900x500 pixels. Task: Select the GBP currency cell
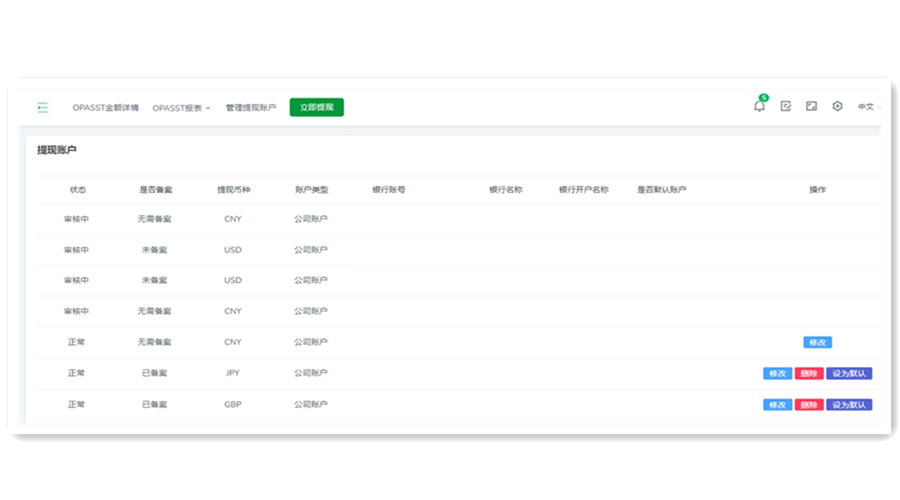point(232,404)
